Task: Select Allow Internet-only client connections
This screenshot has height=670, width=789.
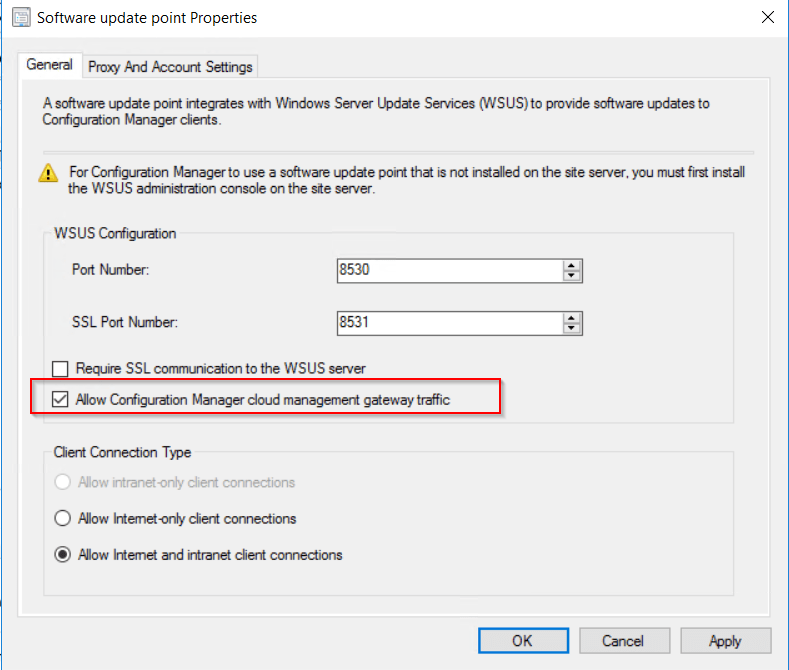Action: tap(62, 519)
